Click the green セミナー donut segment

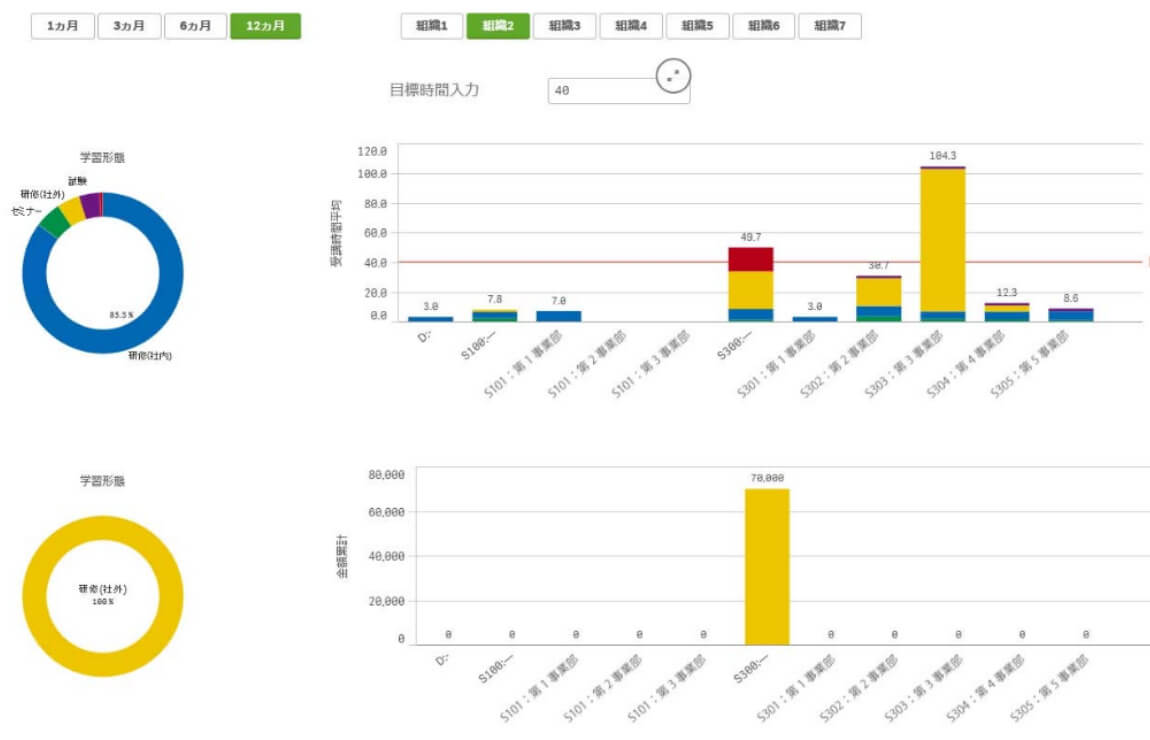click(x=54, y=221)
